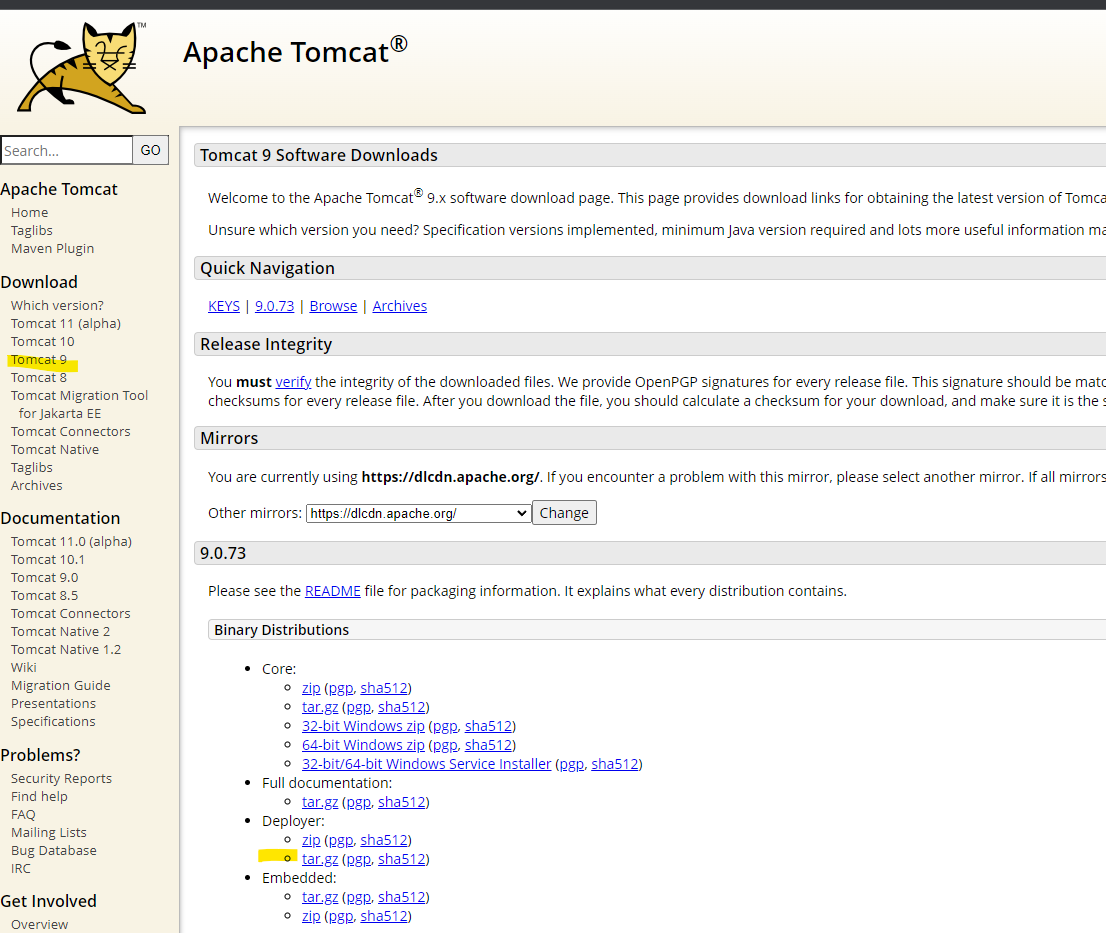Open Which version? sidebar link
Screen dimensions: 1106x933
point(57,305)
